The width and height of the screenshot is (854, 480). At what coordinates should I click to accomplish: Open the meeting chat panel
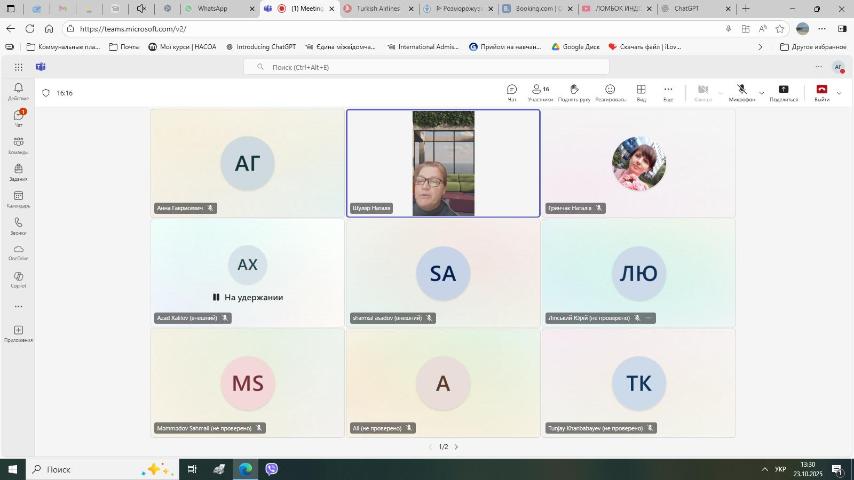(x=512, y=91)
